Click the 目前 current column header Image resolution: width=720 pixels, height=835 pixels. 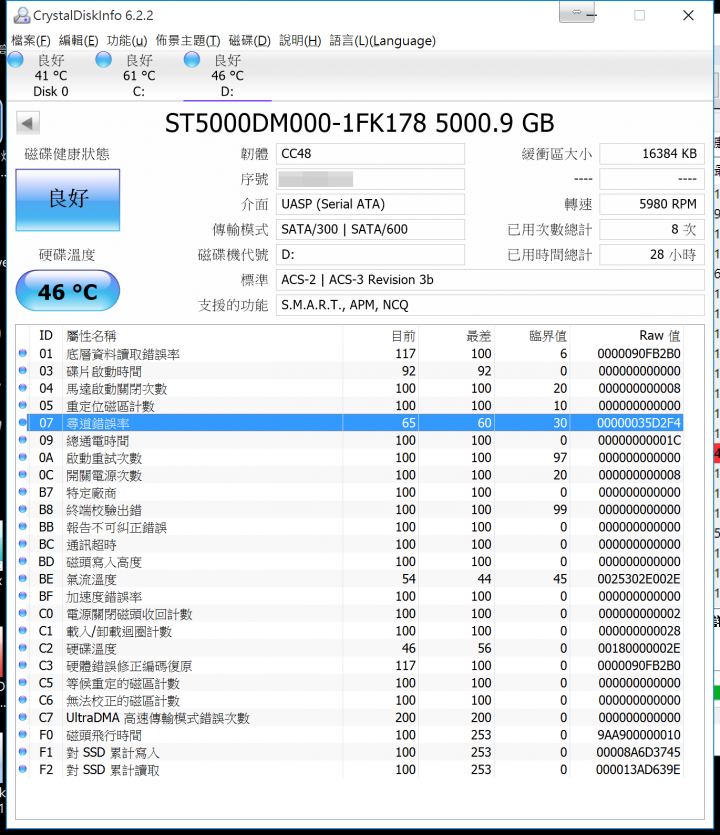point(403,336)
